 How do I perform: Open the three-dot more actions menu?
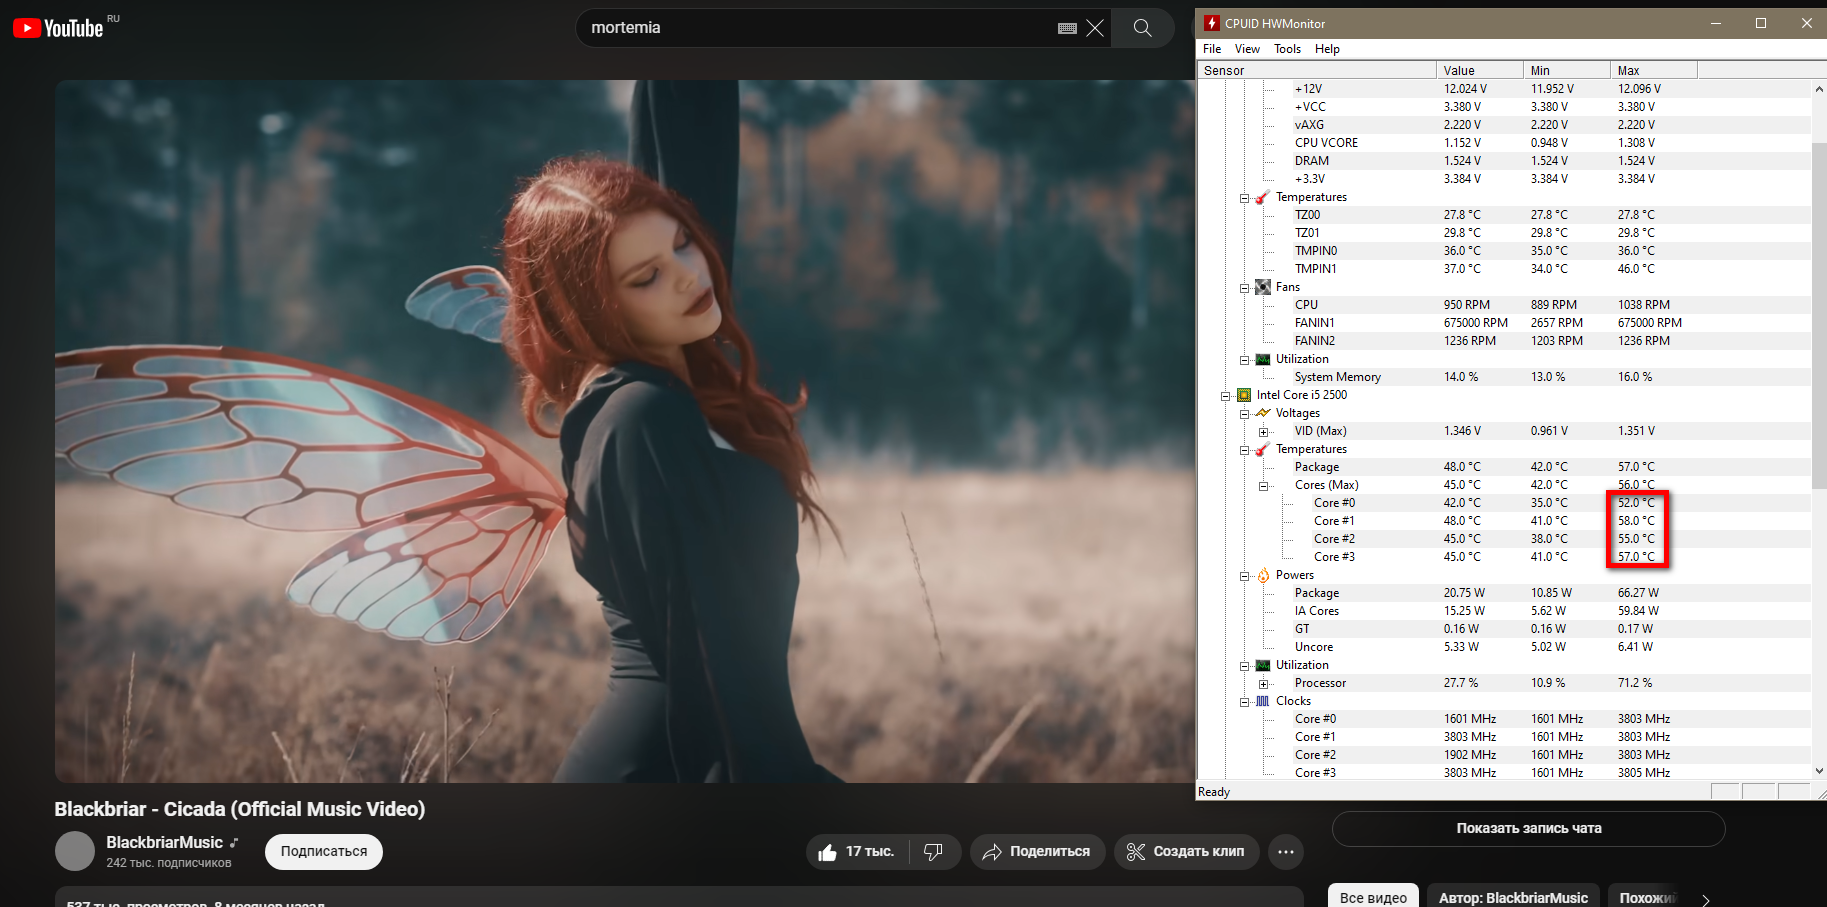pos(1286,852)
